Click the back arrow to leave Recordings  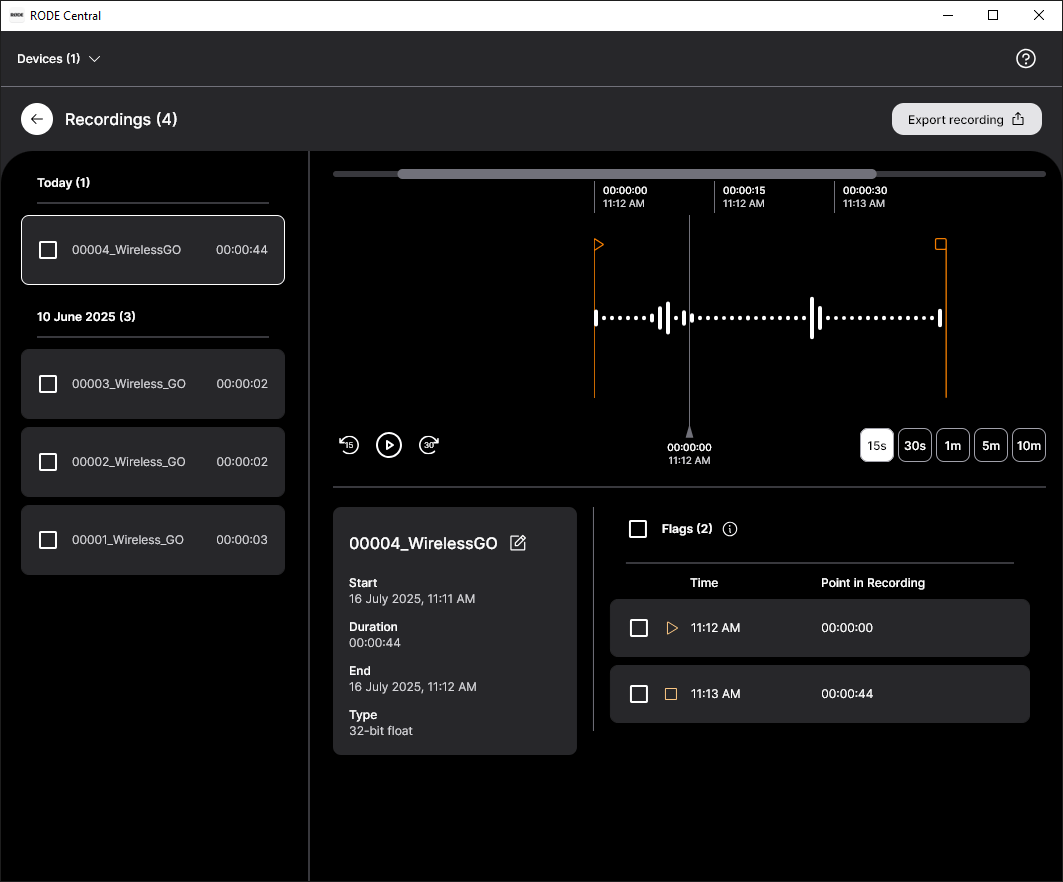pyautogui.click(x=36, y=119)
